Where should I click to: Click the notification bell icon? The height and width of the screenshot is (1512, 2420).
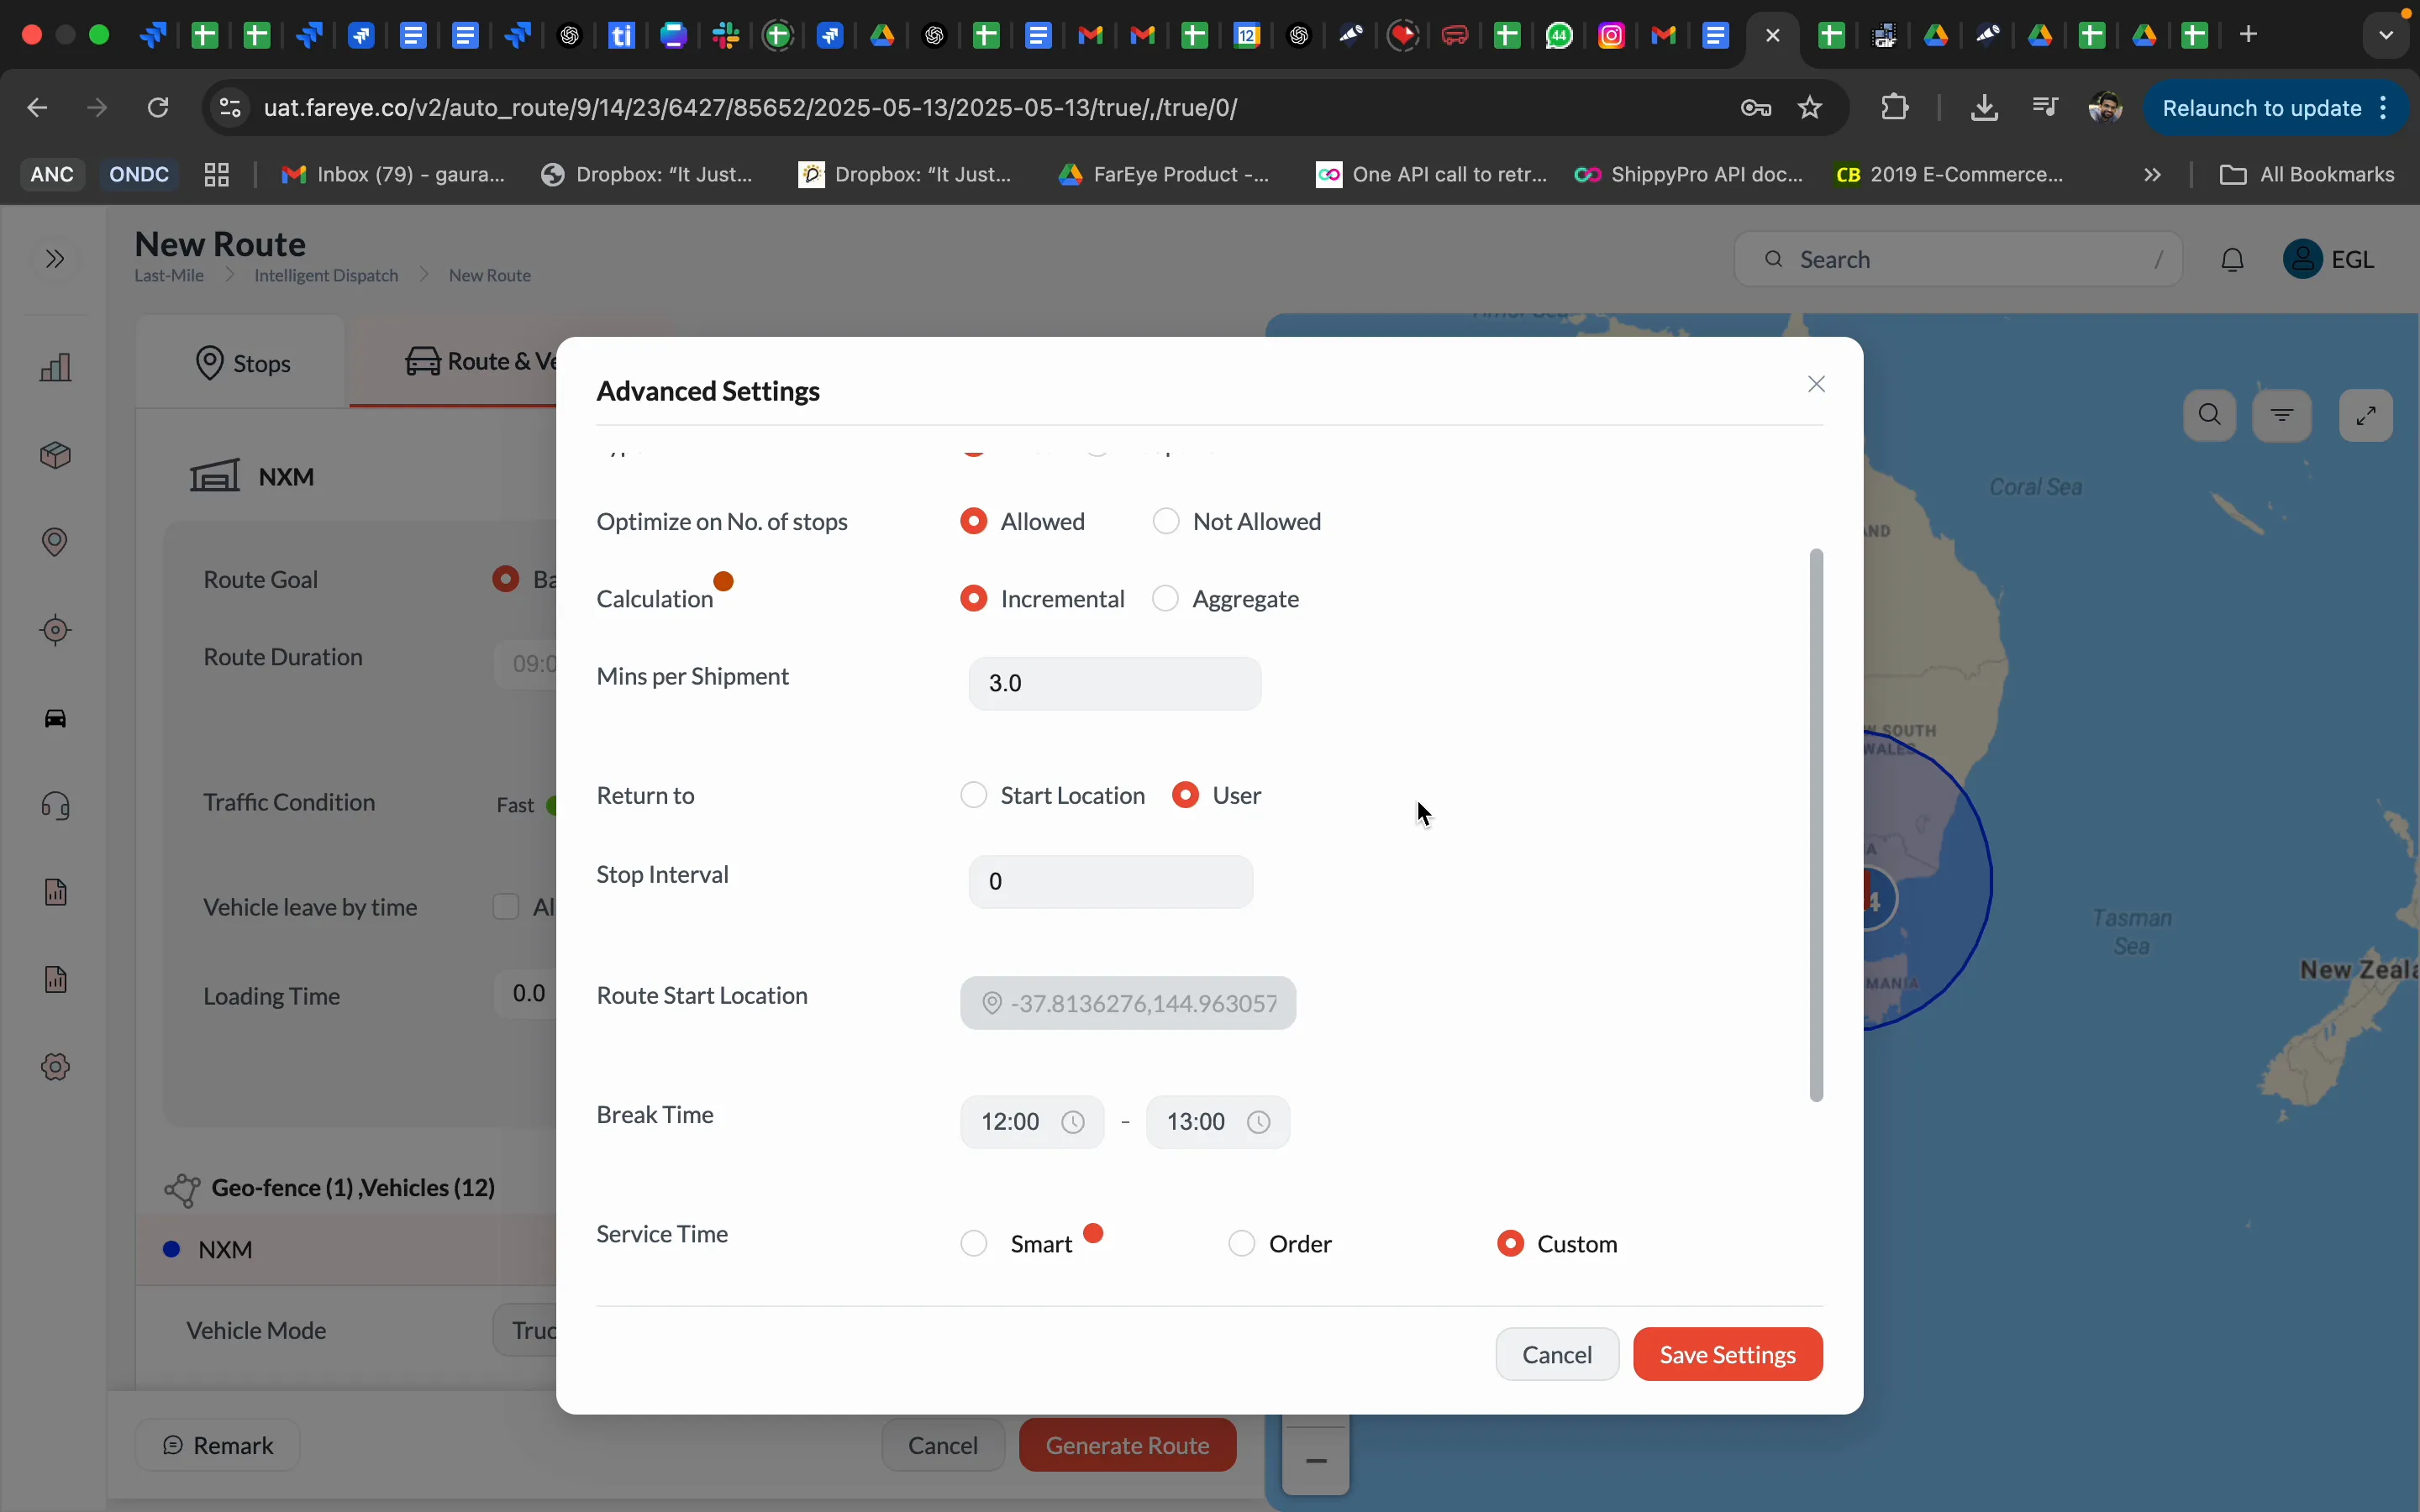click(x=2233, y=260)
